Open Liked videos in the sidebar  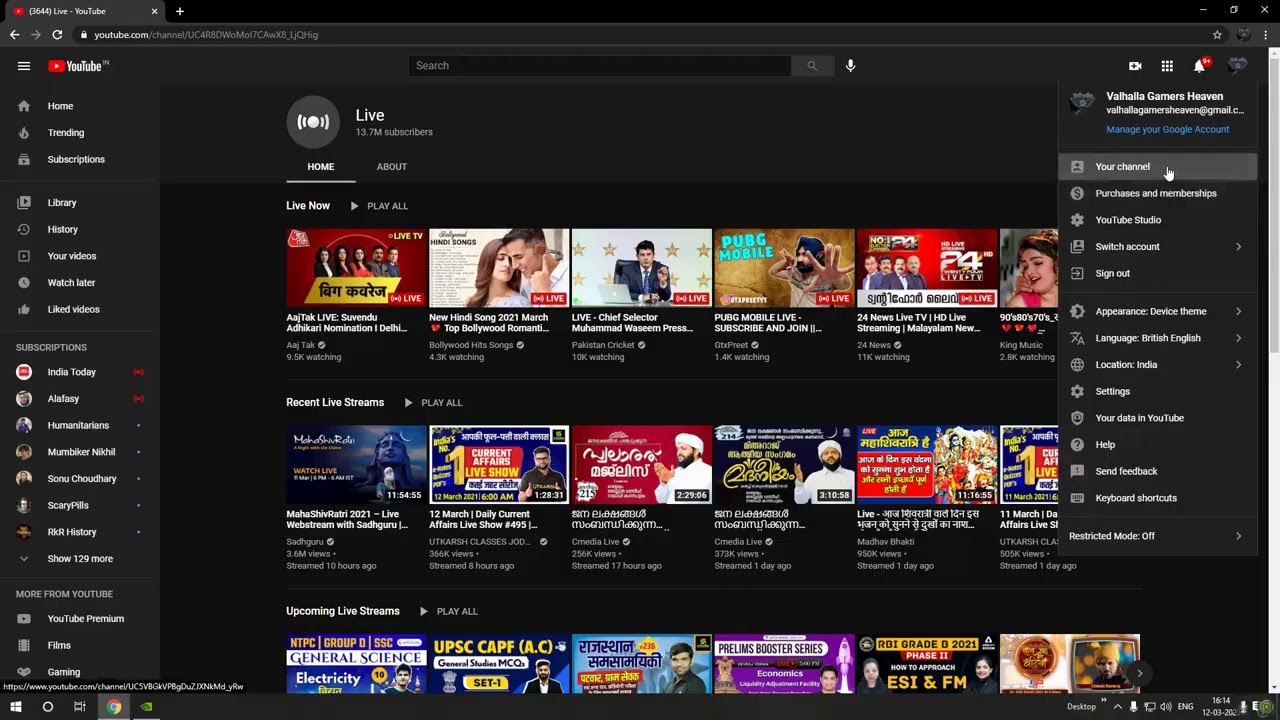pyautogui.click(x=80, y=309)
